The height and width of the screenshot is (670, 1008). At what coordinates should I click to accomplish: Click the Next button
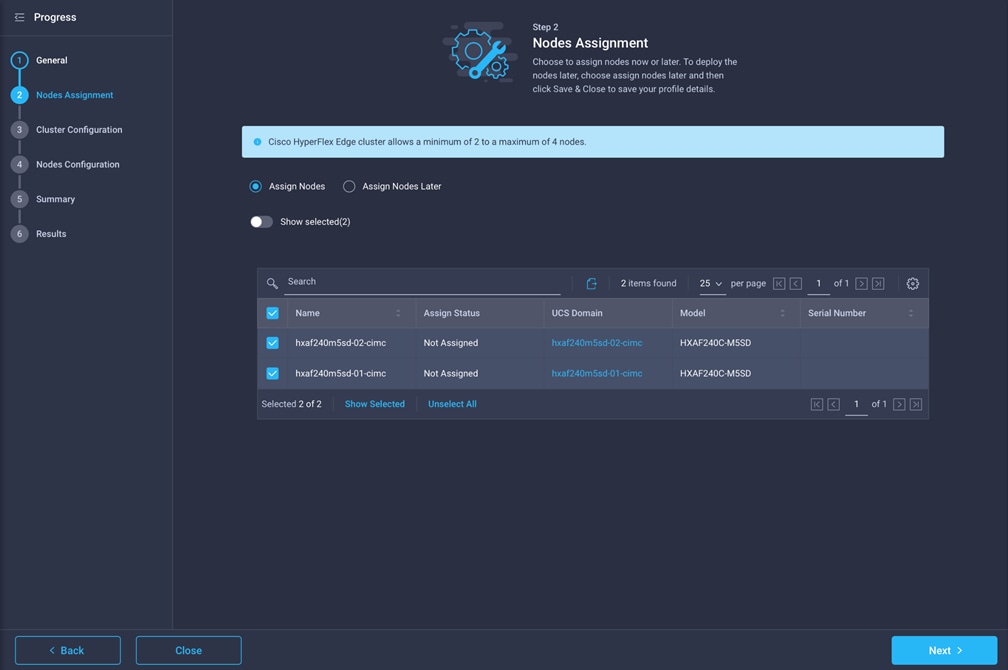point(944,651)
